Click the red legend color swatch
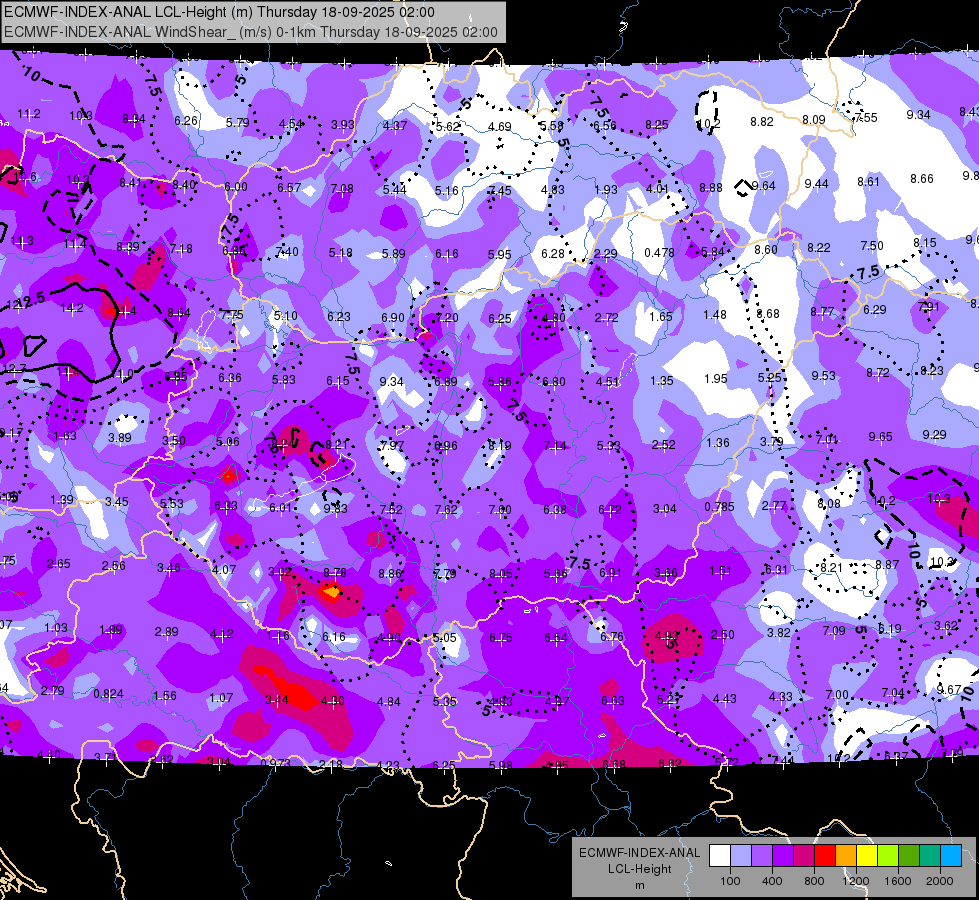 pyautogui.click(x=825, y=855)
